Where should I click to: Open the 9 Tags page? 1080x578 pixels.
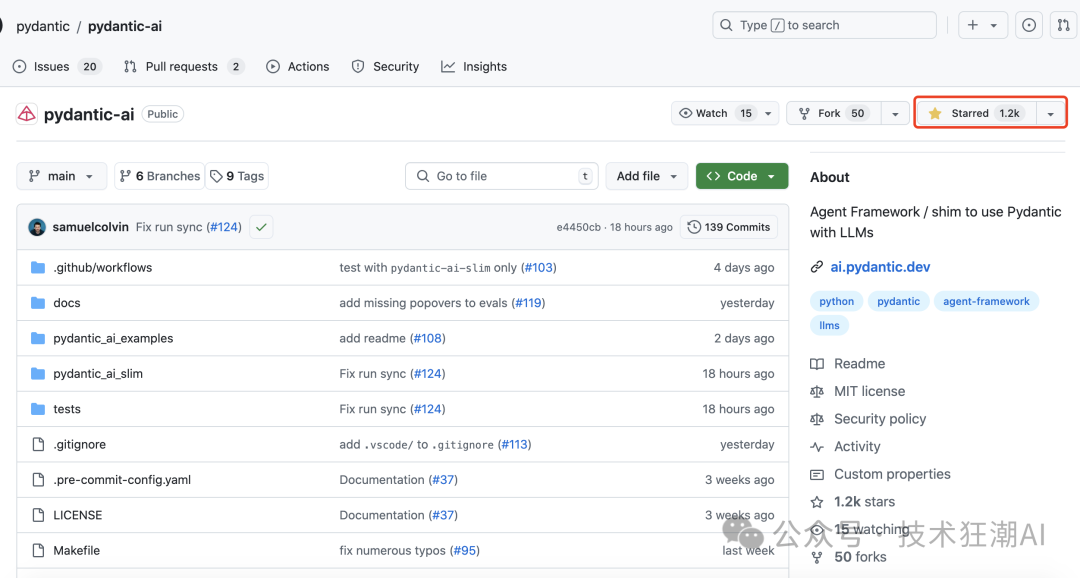coord(238,176)
